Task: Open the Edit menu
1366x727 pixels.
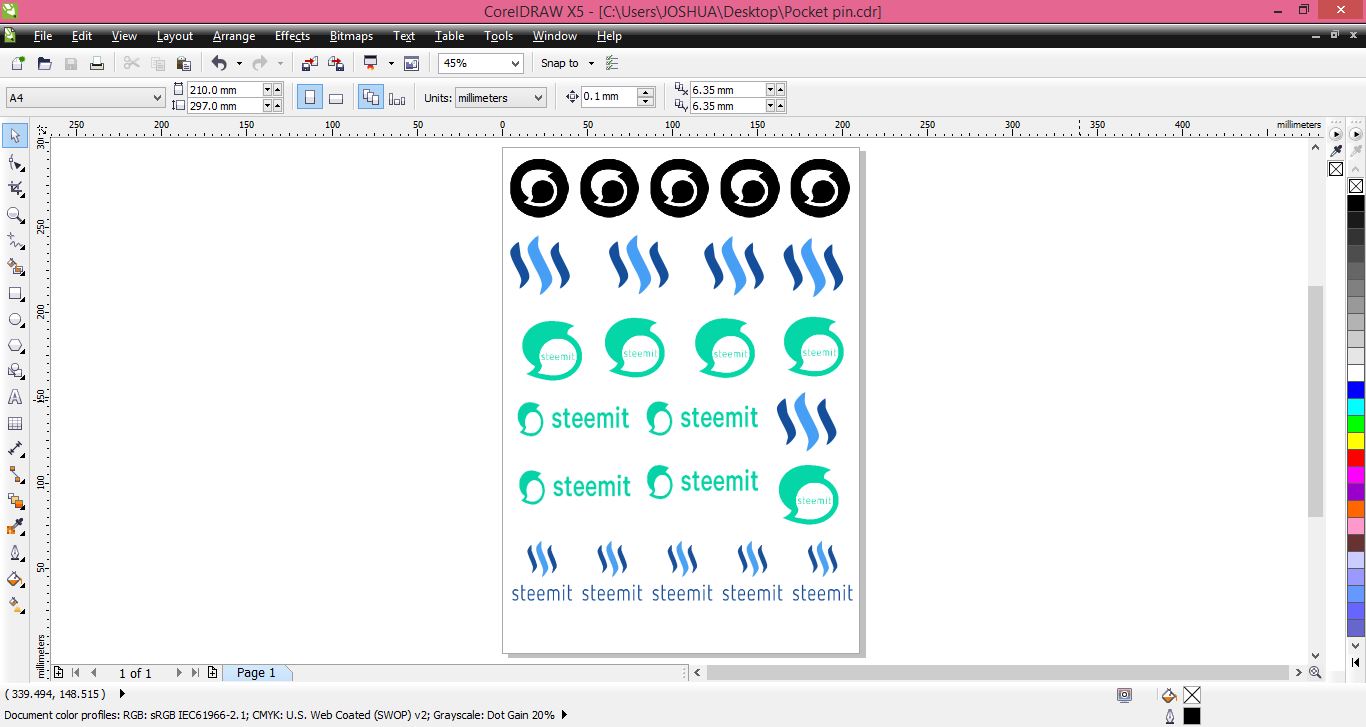Action: [x=82, y=36]
